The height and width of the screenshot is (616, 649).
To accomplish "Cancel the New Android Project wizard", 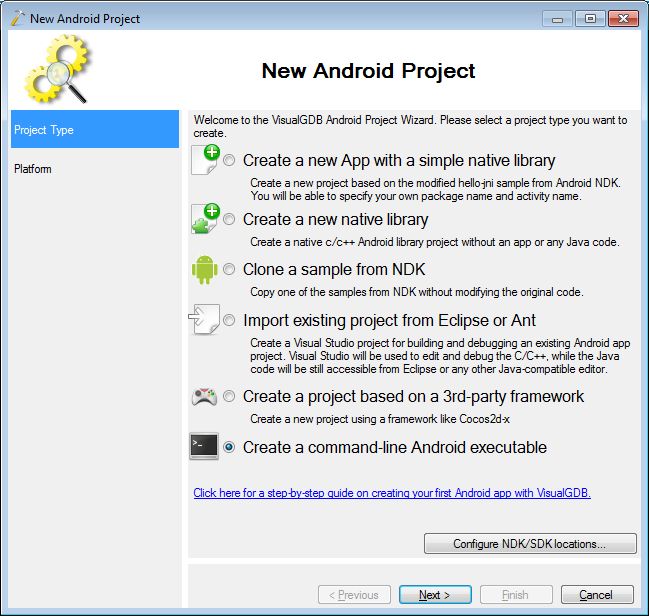I will coord(597,595).
